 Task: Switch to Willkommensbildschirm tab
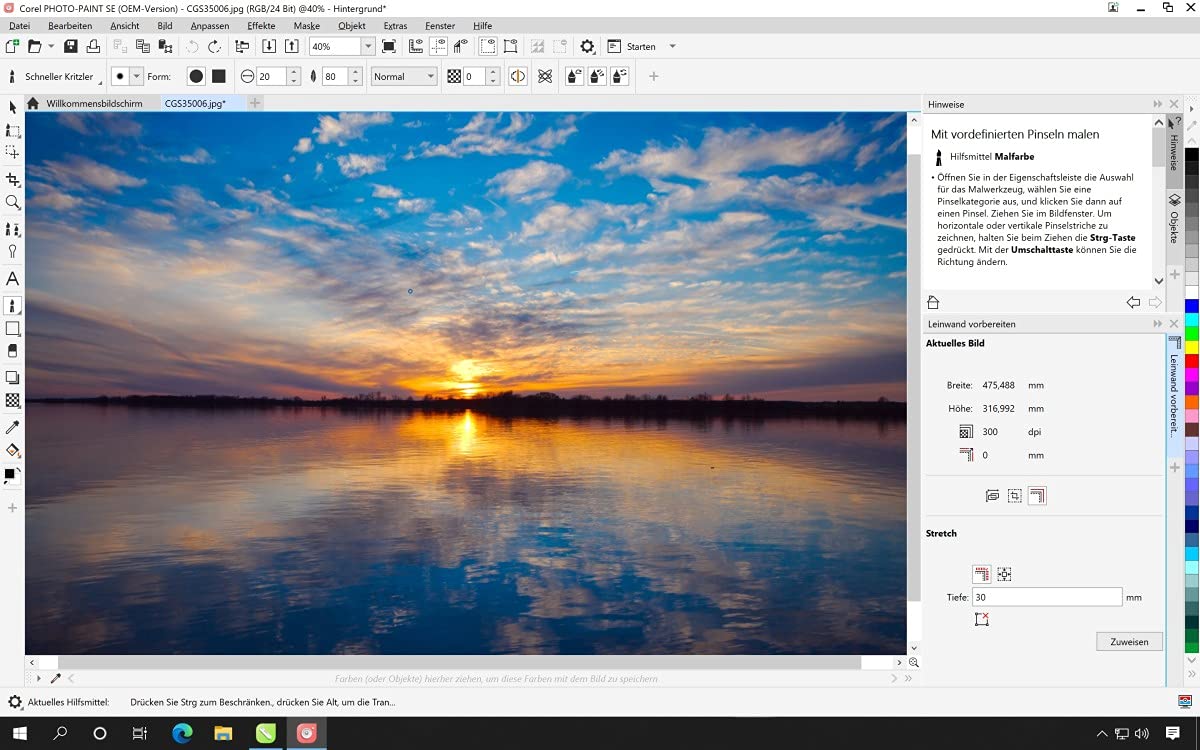tap(94, 103)
